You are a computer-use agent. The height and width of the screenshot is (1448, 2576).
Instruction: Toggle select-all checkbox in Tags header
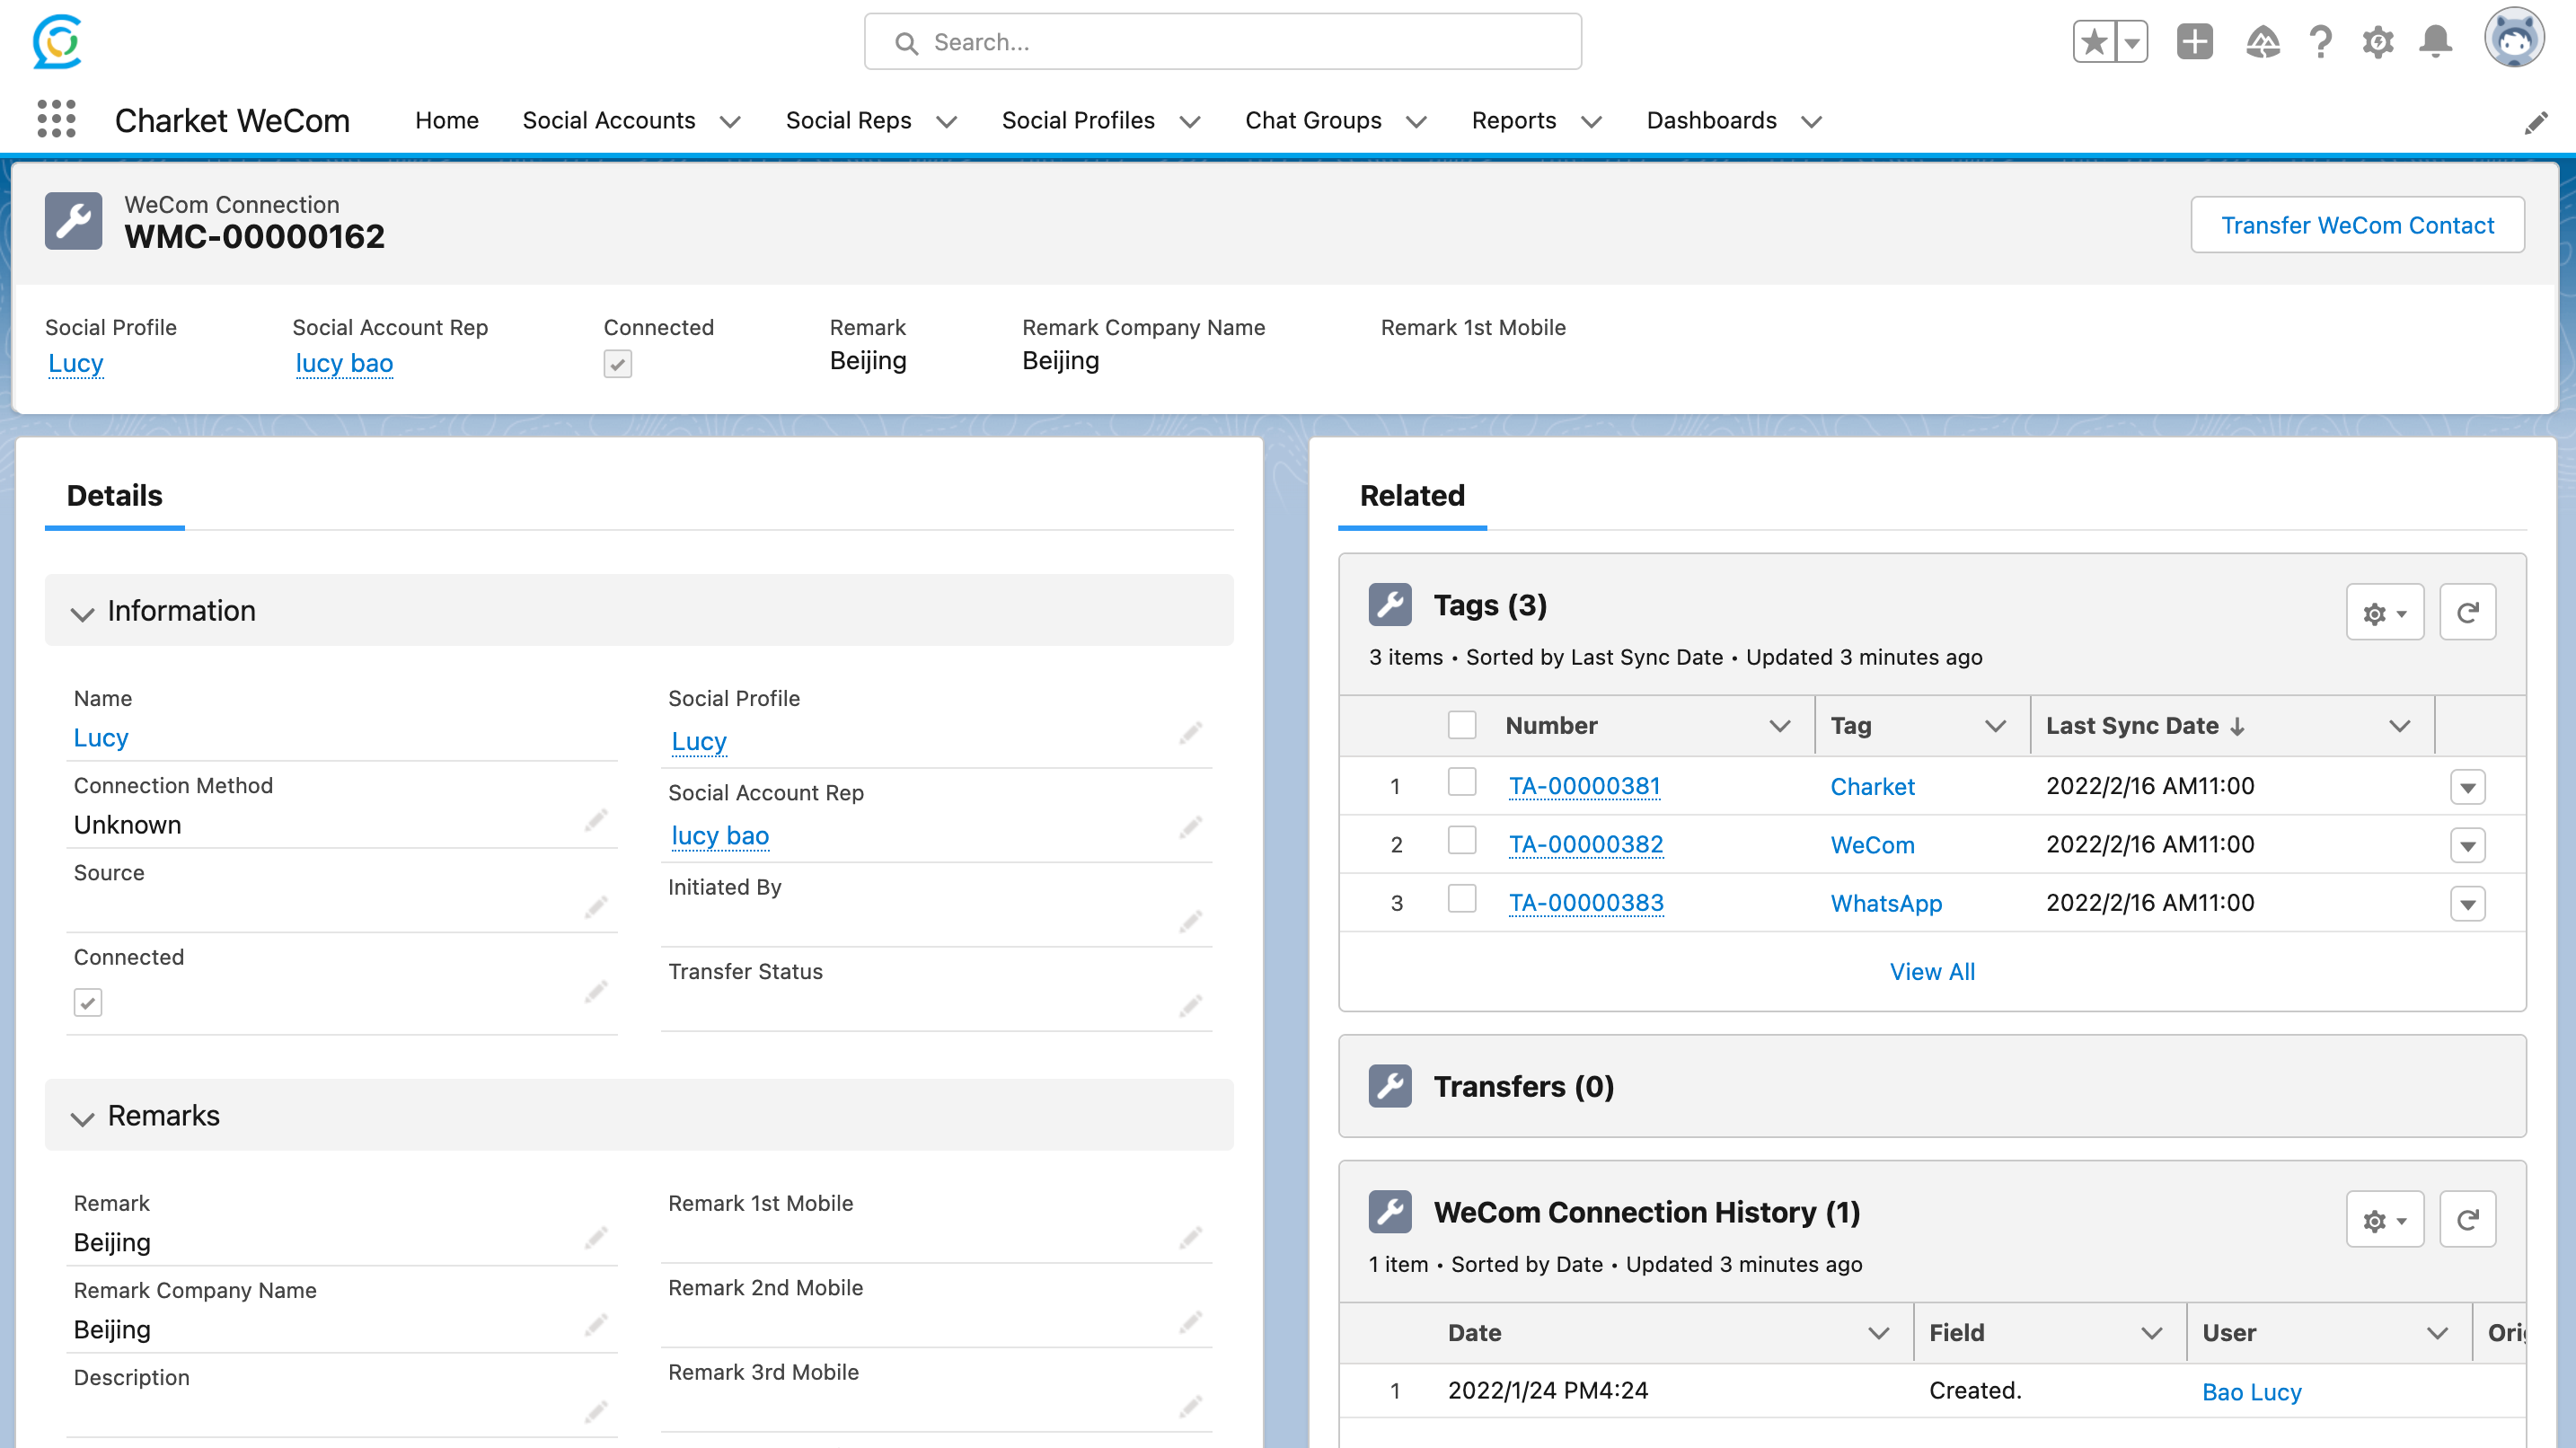pos(1461,725)
